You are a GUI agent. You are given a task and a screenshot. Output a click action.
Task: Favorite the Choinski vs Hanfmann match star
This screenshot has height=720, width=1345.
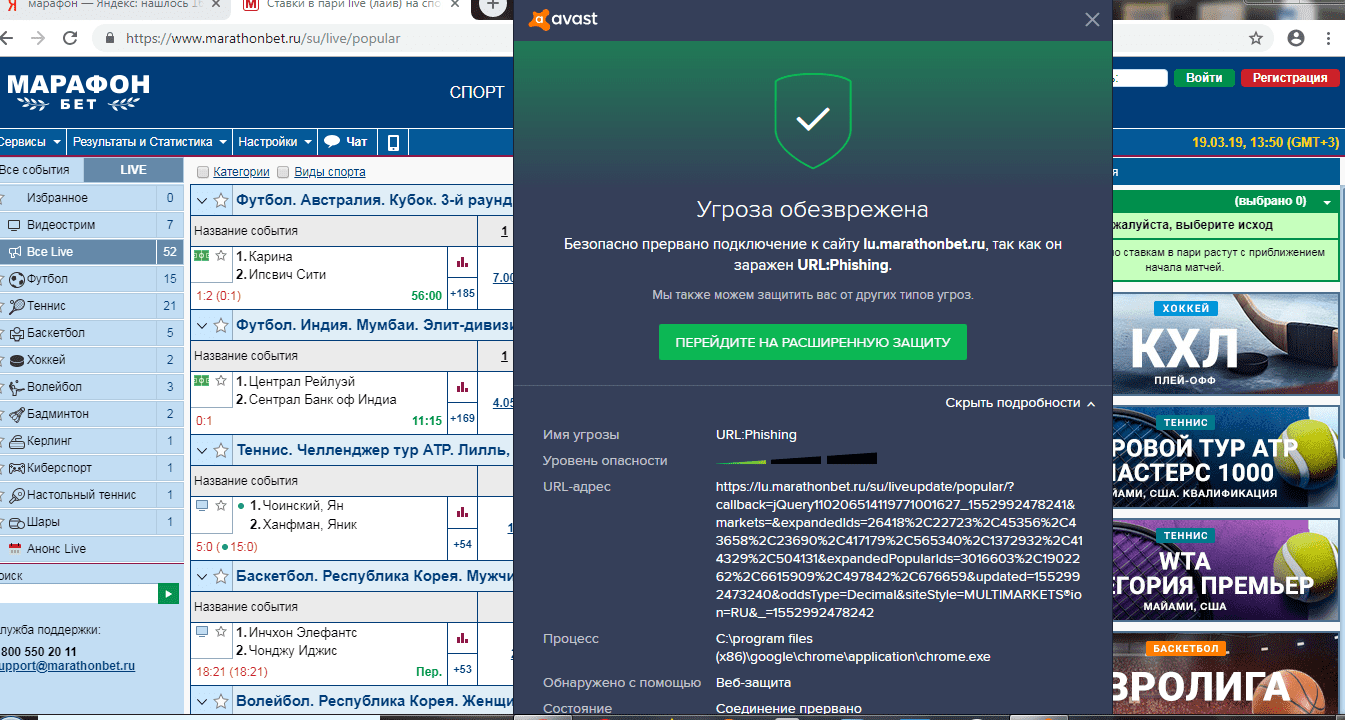[221, 506]
